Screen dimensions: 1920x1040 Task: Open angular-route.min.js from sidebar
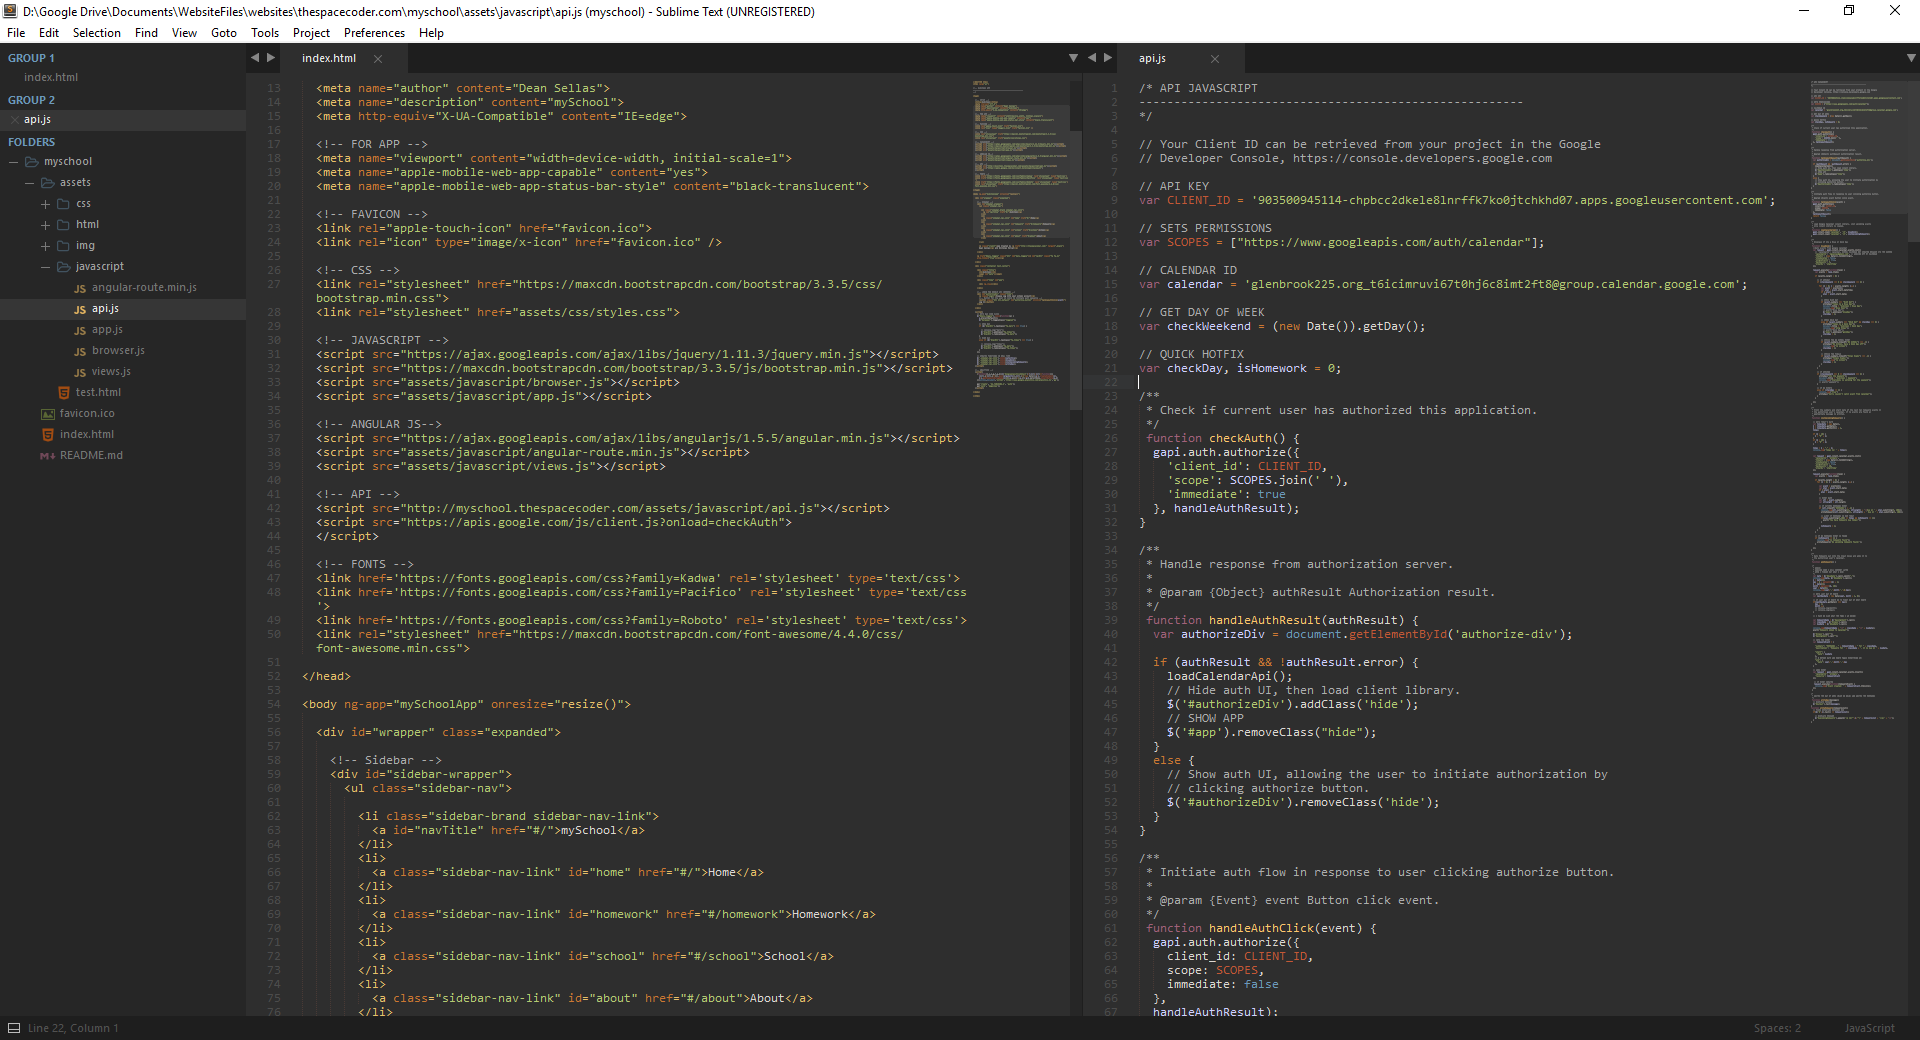(x=144, y=287)
